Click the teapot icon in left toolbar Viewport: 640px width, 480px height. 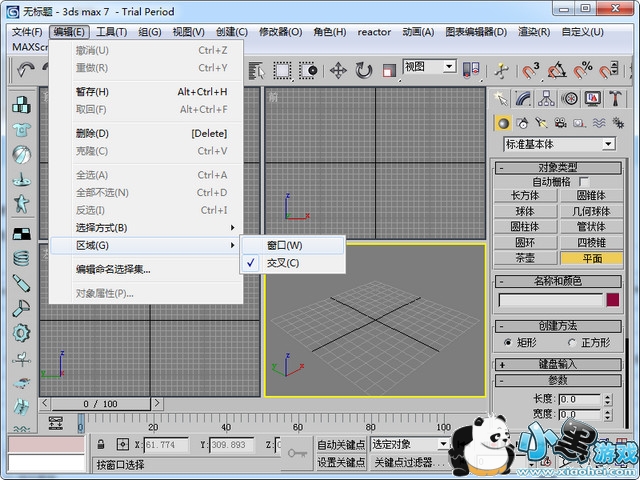click(21, 180)
